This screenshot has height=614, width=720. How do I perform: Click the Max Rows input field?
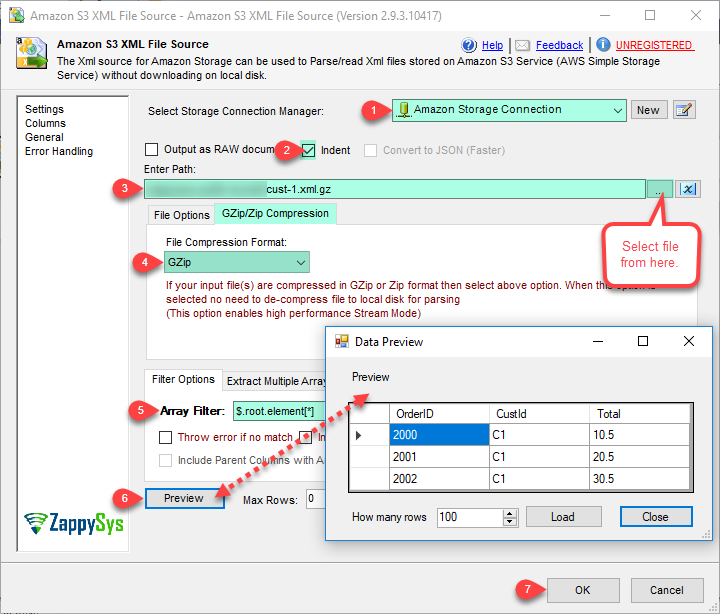click(316, 499)
